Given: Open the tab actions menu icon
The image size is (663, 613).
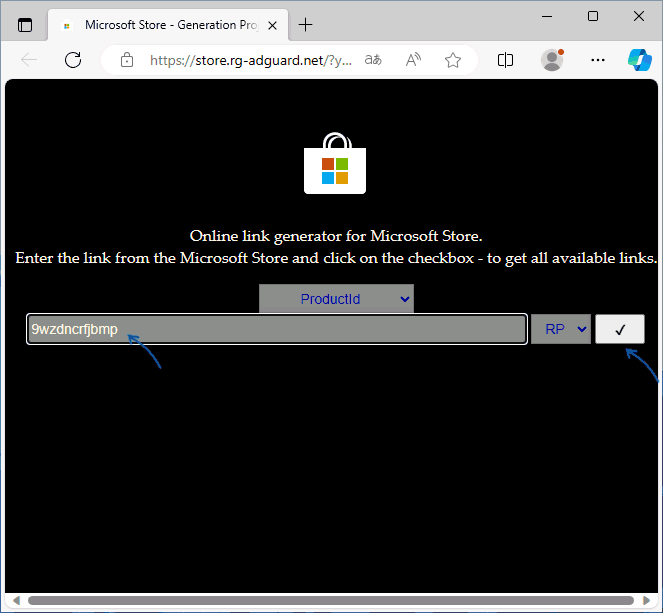Looking at the screenshot, I should coord(25,25).
